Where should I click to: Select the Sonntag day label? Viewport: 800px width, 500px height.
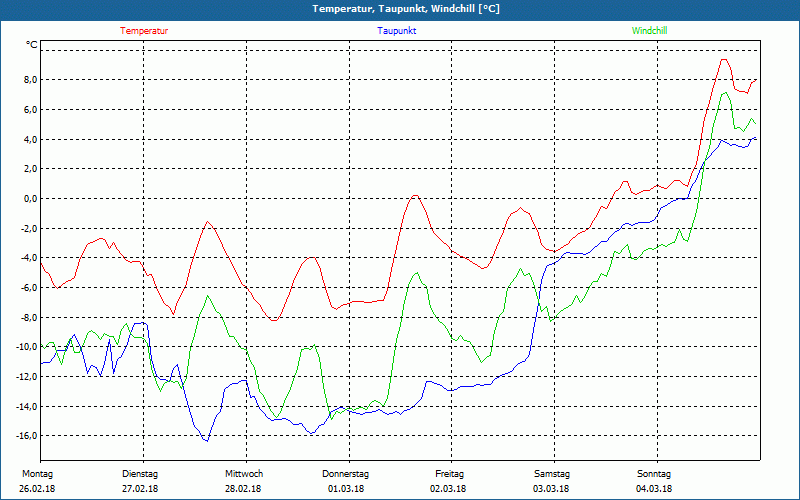(x=654, y=474)
